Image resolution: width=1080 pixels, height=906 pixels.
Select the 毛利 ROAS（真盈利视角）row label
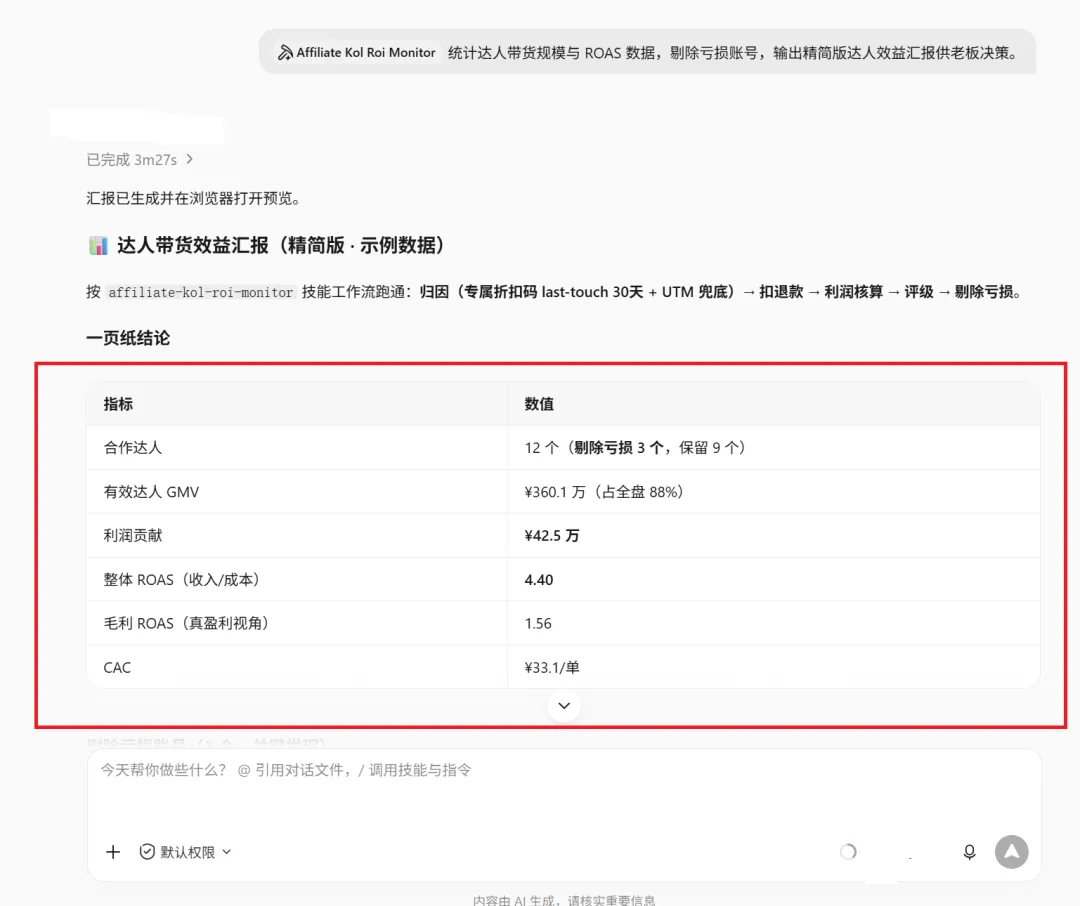(187, 624)
